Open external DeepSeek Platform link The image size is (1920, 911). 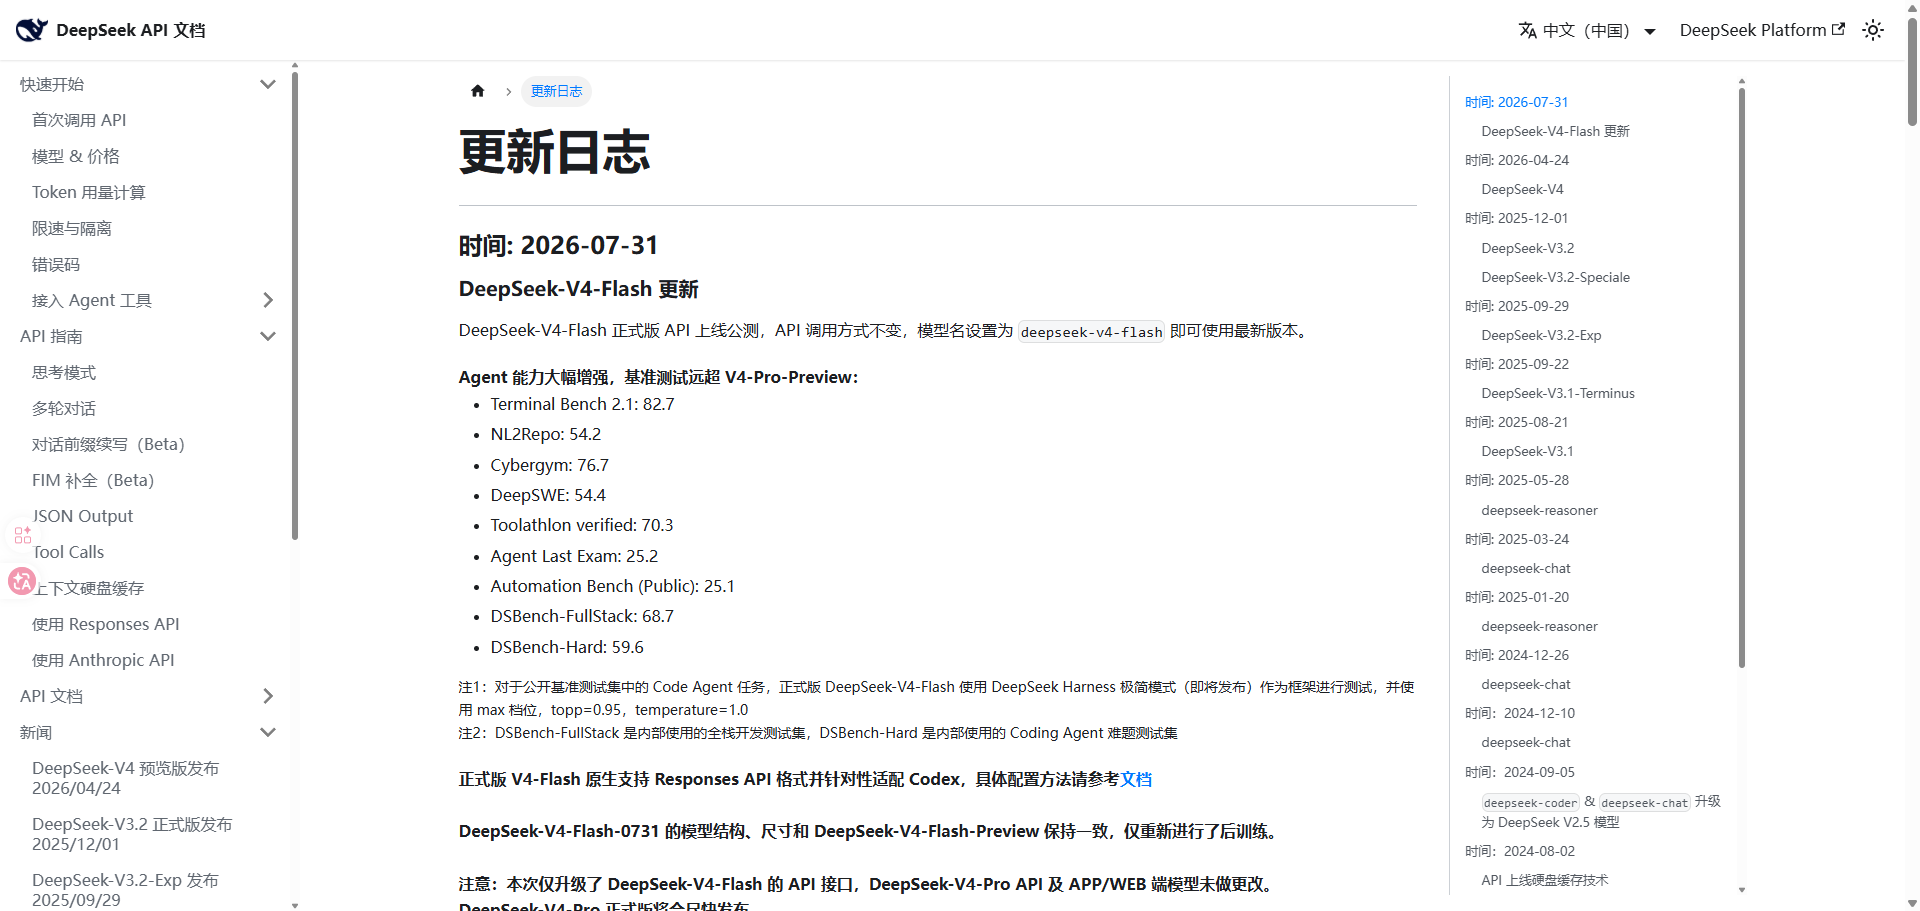(1762, 30)
